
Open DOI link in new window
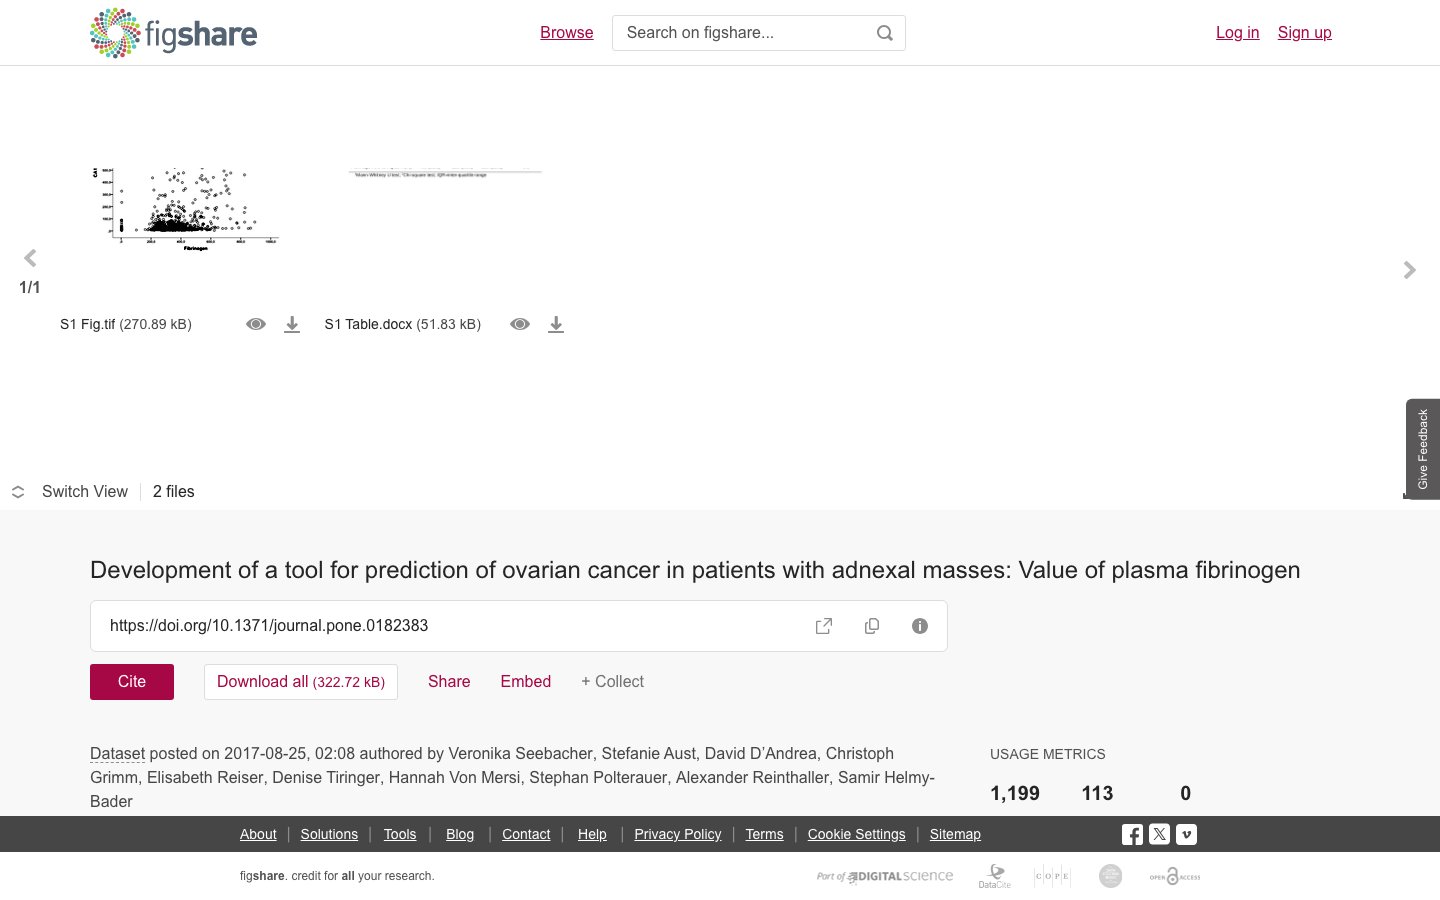pyautogui.click(x=824, y=626)
